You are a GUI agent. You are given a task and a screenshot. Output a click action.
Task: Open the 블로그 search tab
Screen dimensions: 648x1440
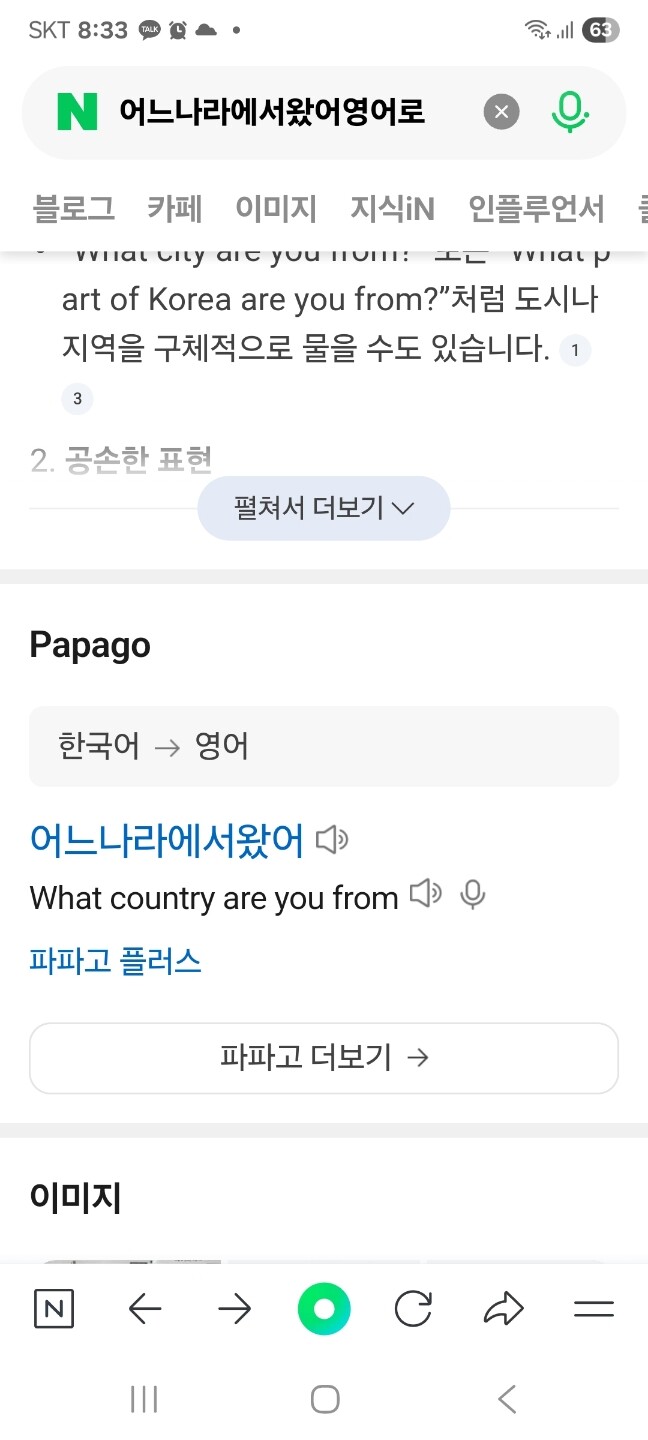[x=72, y=208]
